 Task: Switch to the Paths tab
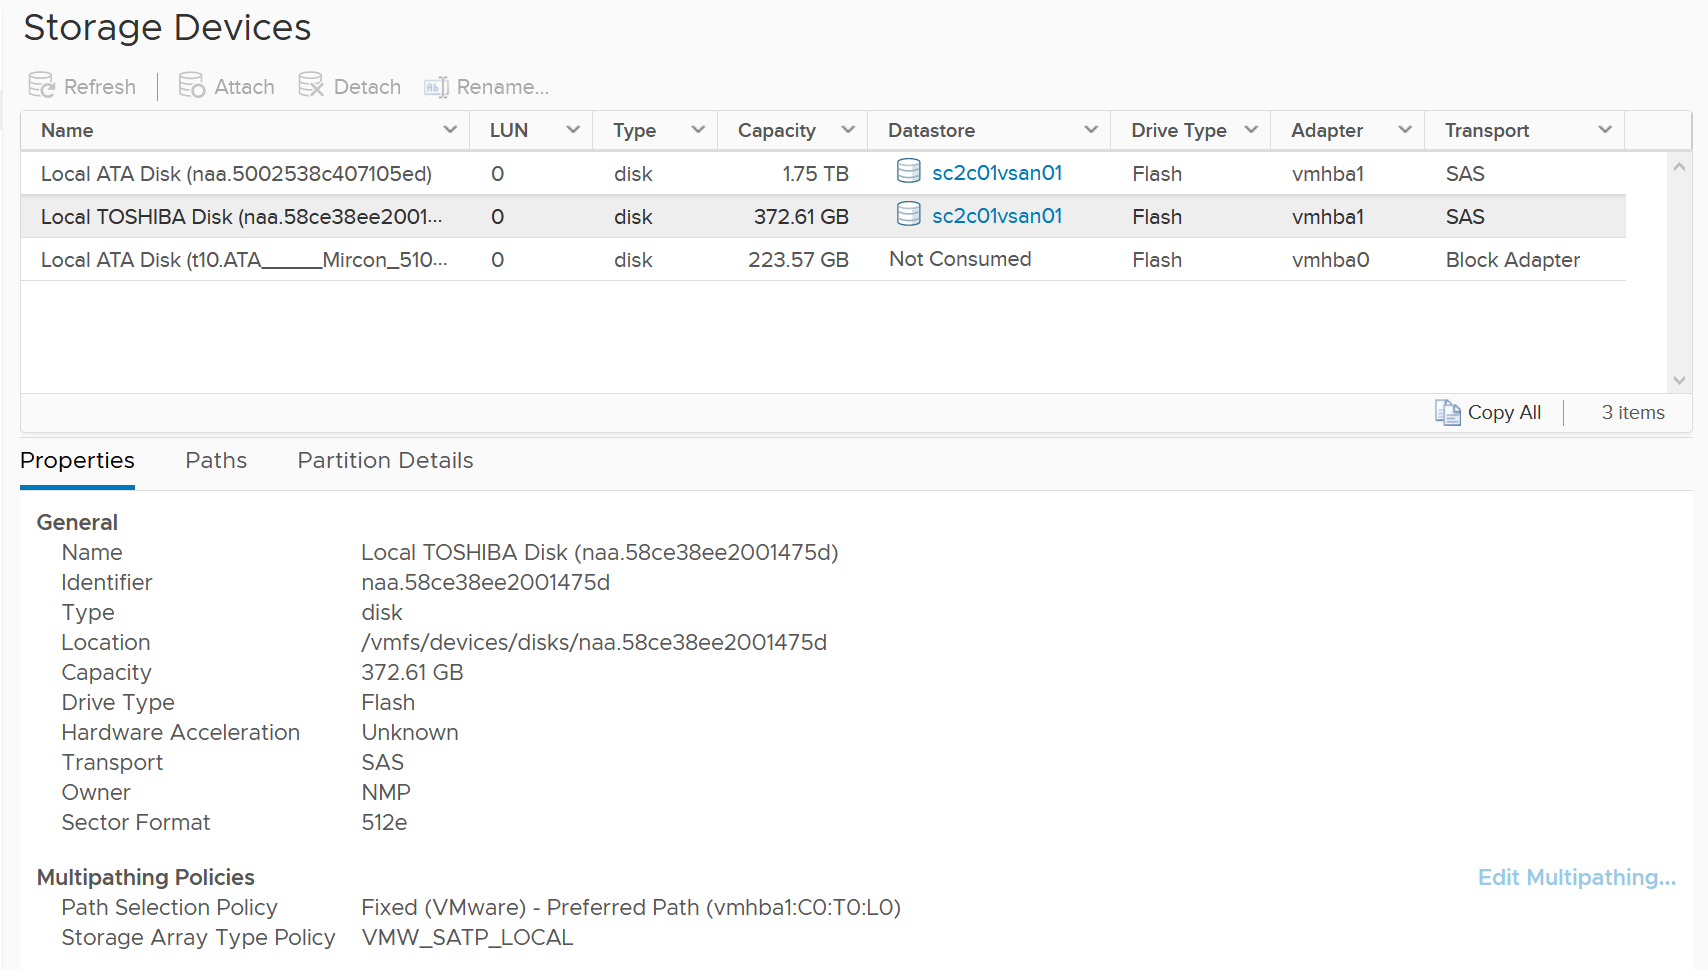[216, 461]
